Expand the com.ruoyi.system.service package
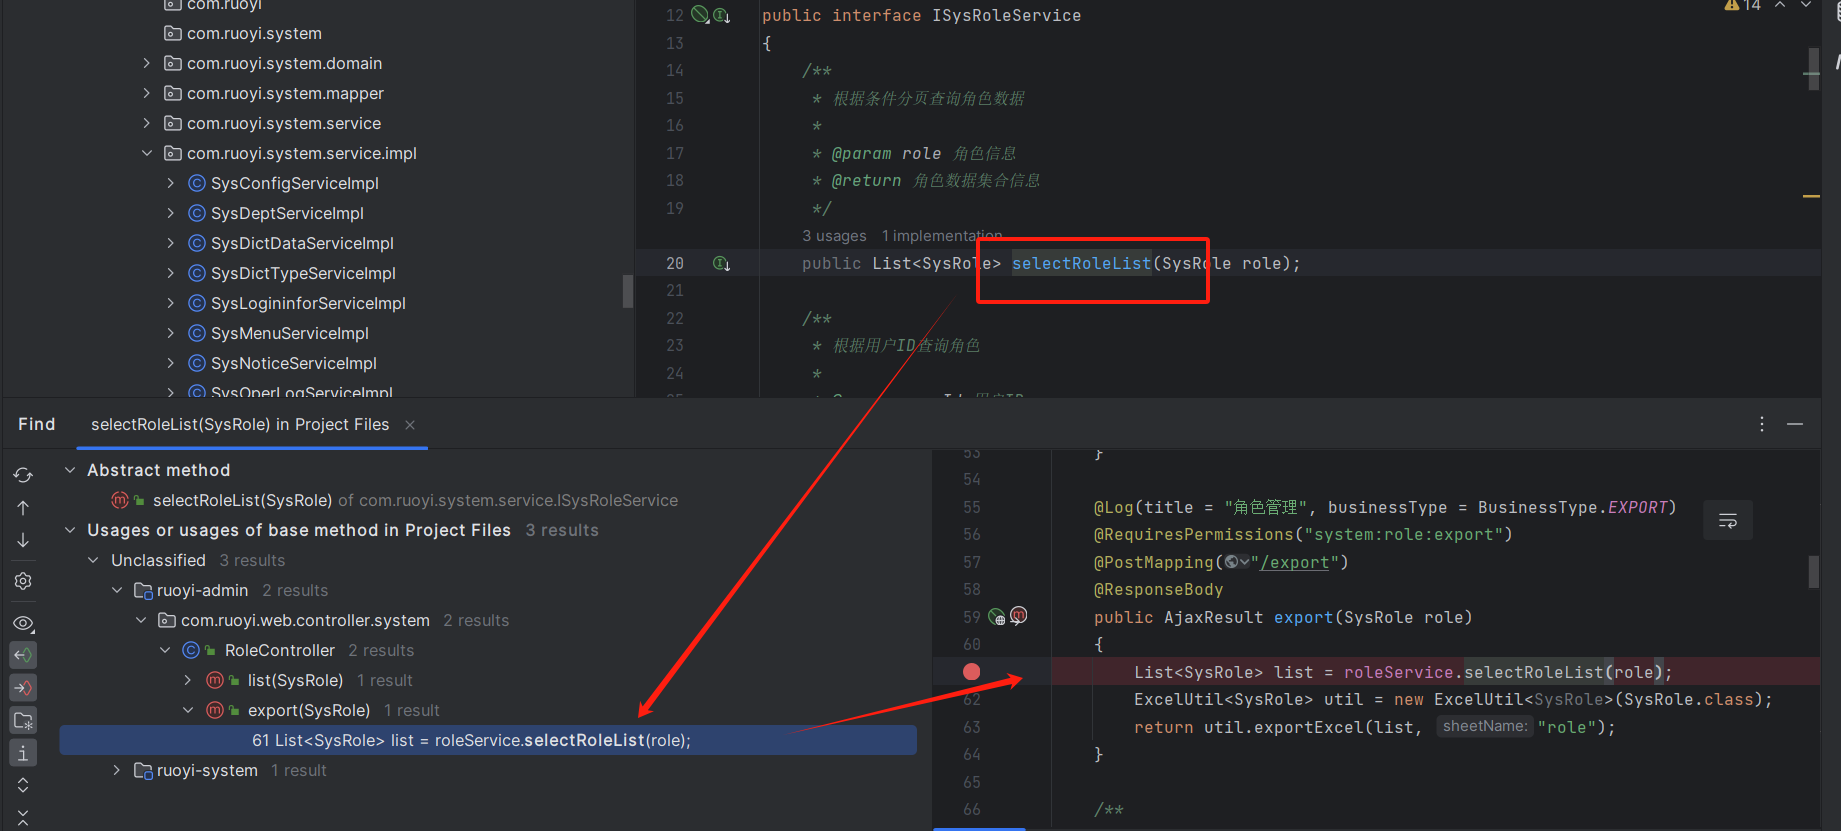Image resolution: width=1841 pixels, height=831 pixels. coord(146,123)
